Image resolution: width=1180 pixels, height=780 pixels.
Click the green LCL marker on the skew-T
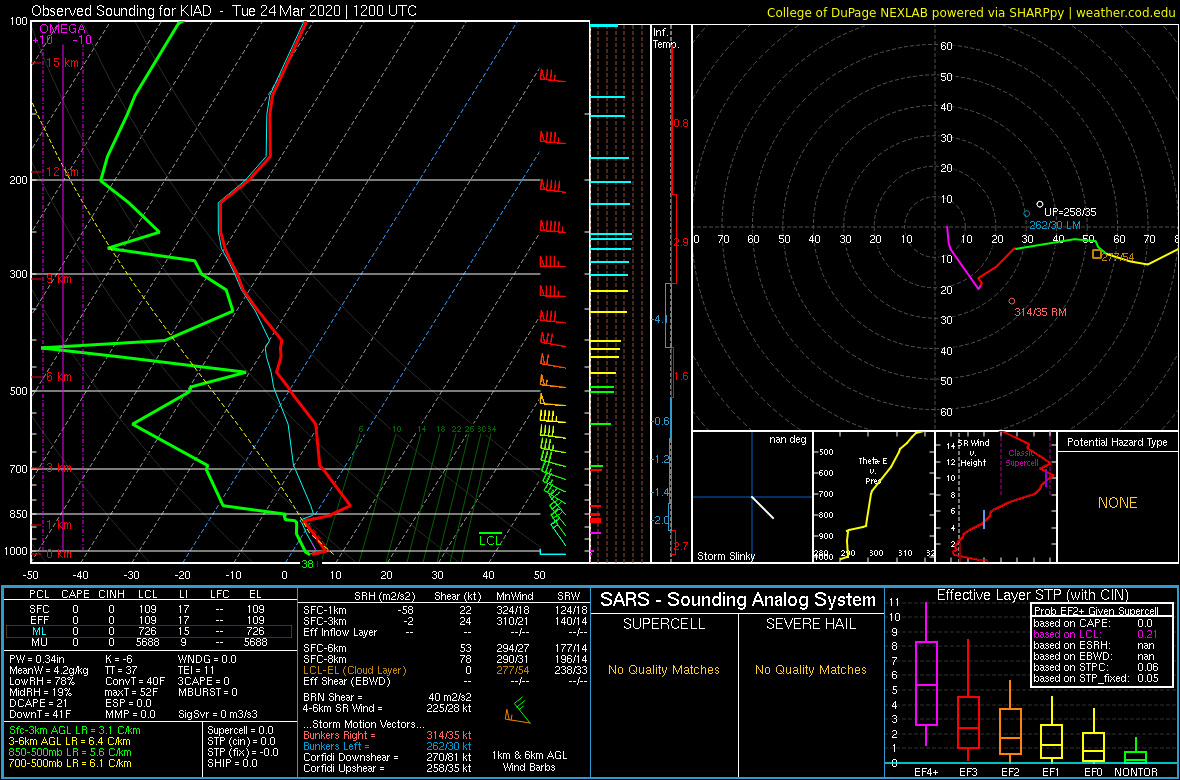tap(491, 538)
